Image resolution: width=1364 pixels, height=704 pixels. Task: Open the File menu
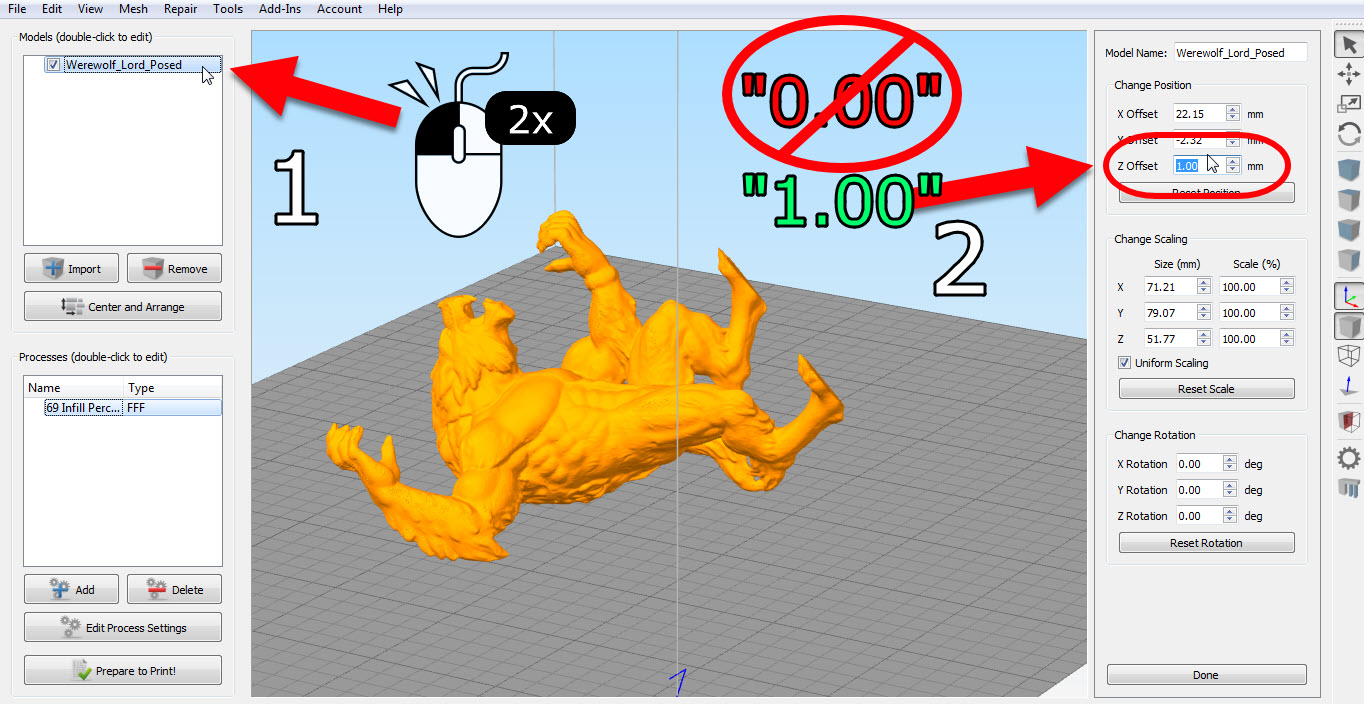pyautogui.click(x=17, y=9)
